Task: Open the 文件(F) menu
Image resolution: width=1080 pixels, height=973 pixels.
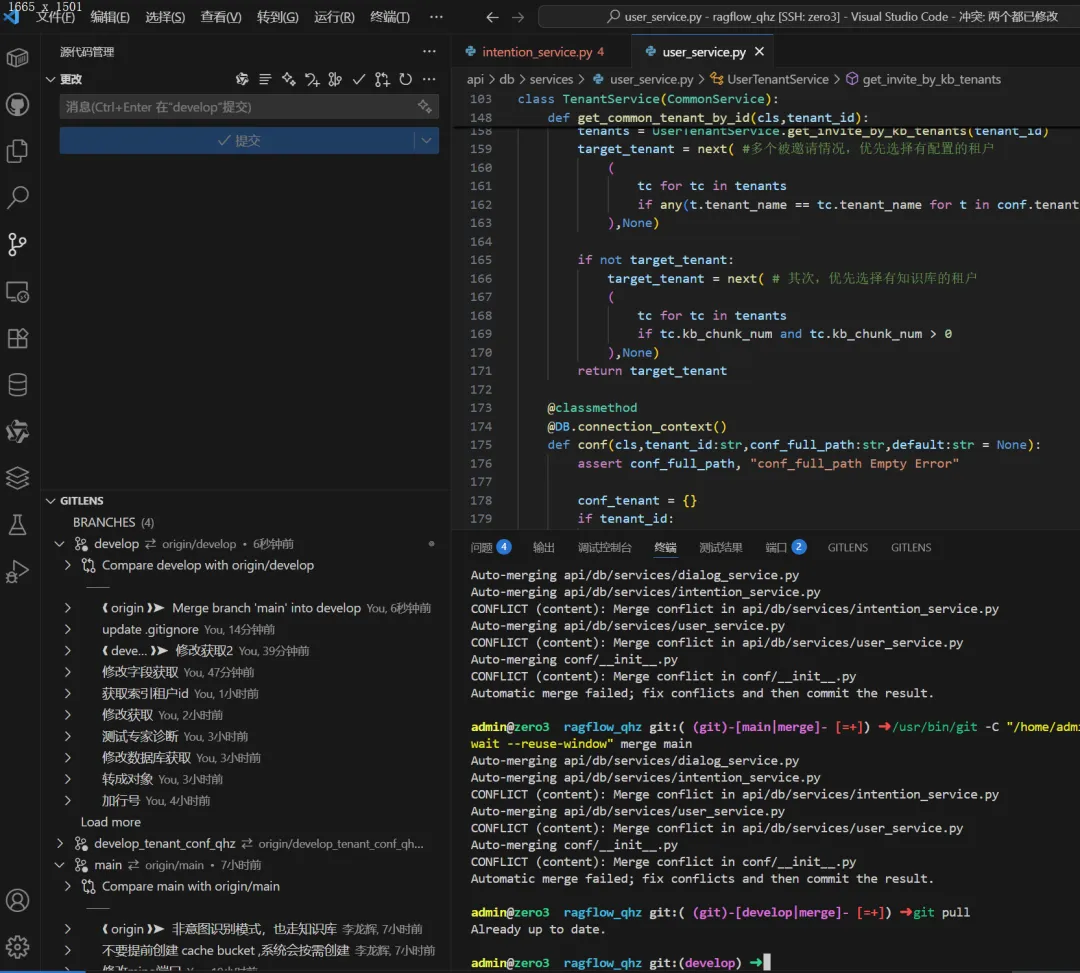Action: [55, 17]
